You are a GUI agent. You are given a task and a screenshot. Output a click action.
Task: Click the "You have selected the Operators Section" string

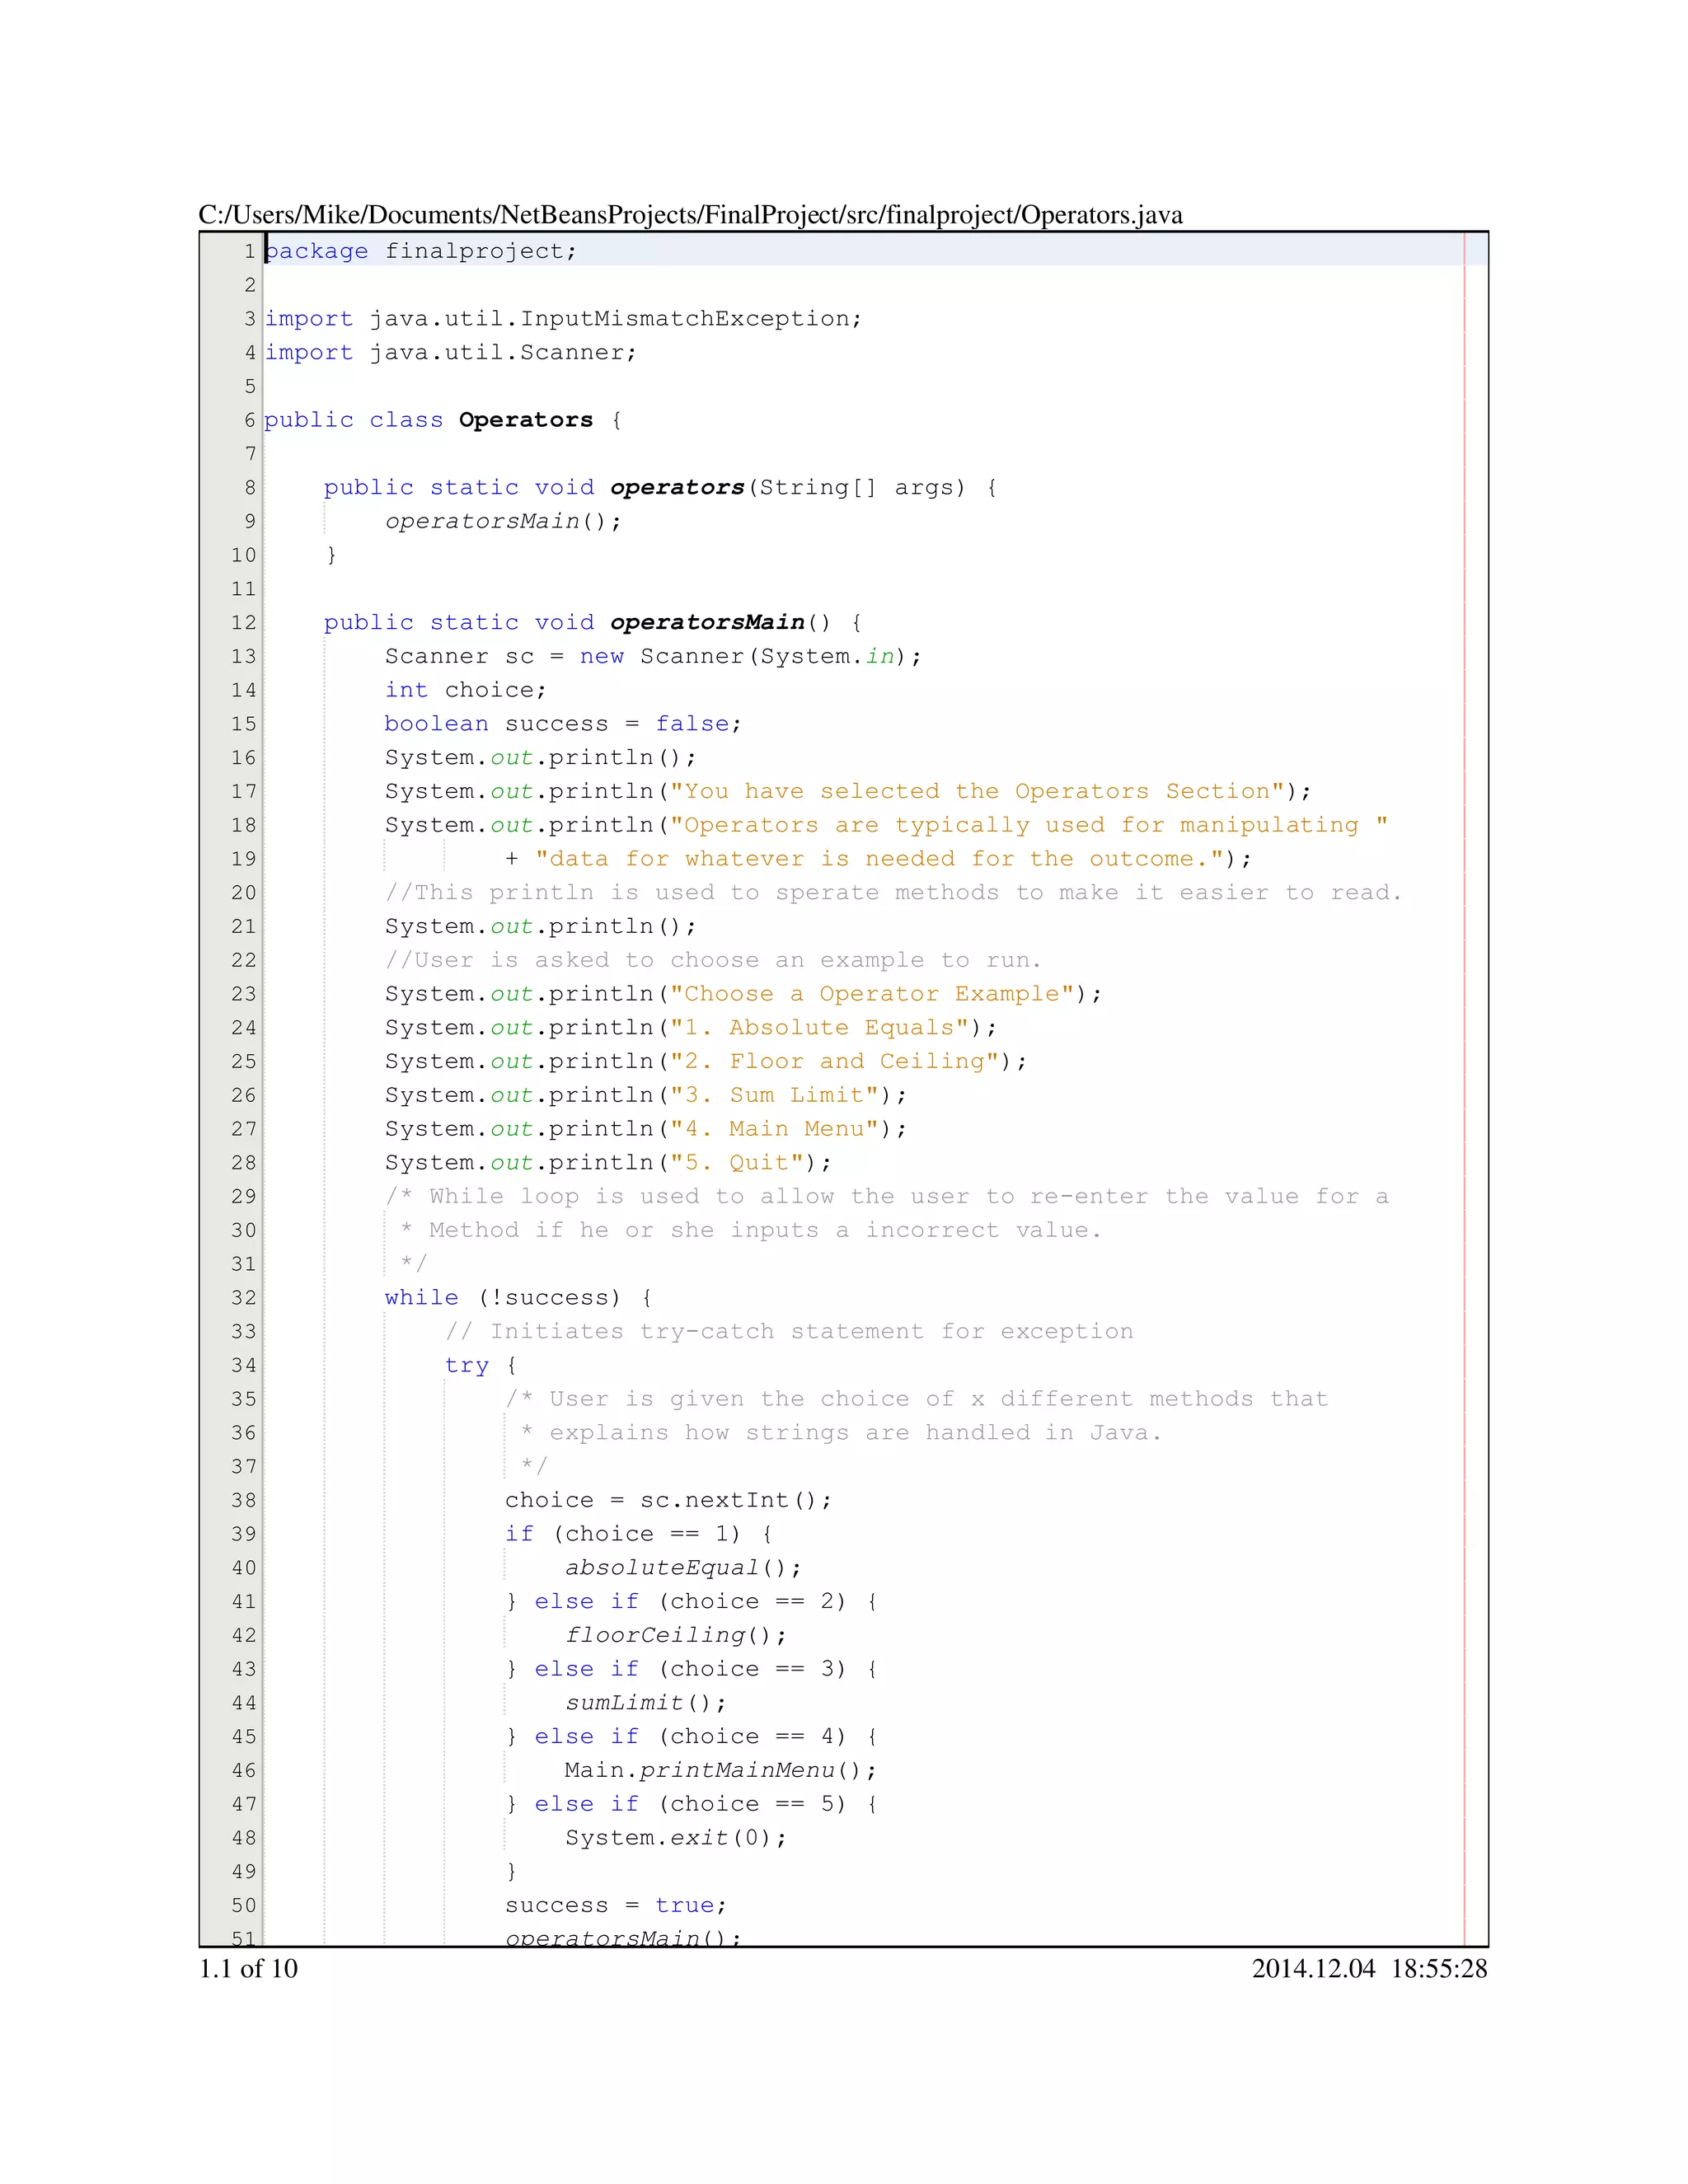point(976,791)
